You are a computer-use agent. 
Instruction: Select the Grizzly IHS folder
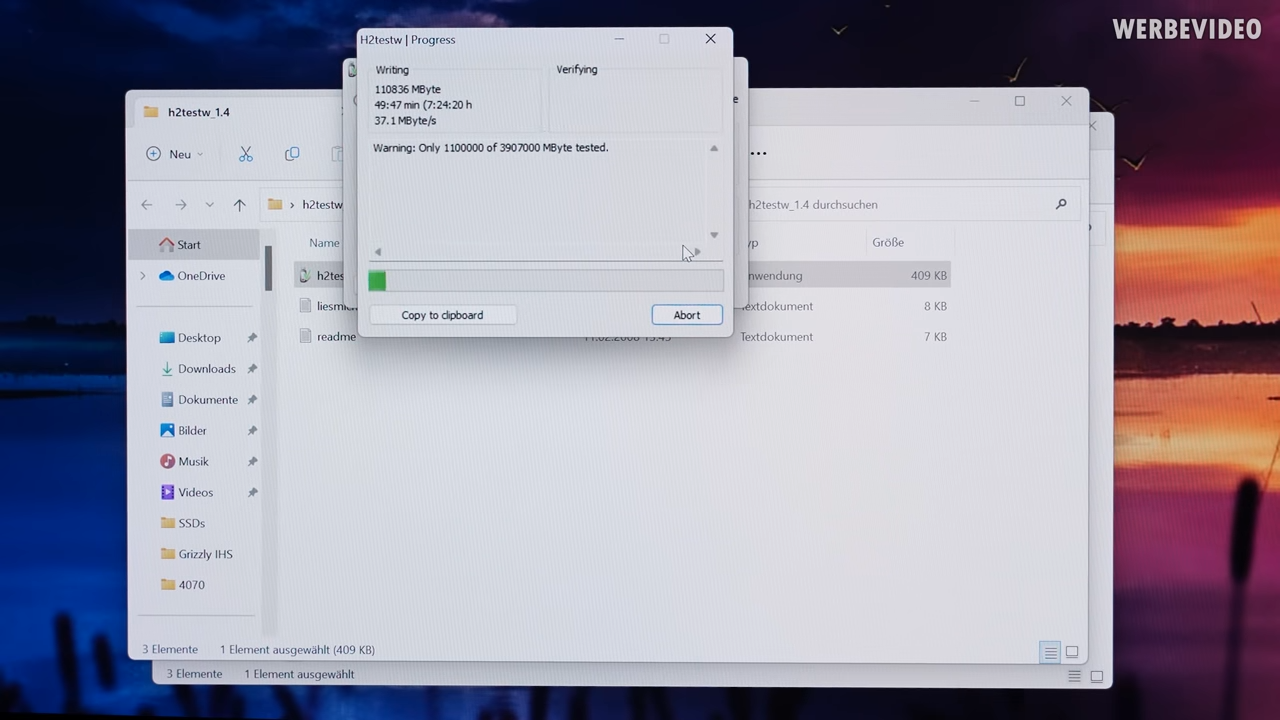pos(204,554)
